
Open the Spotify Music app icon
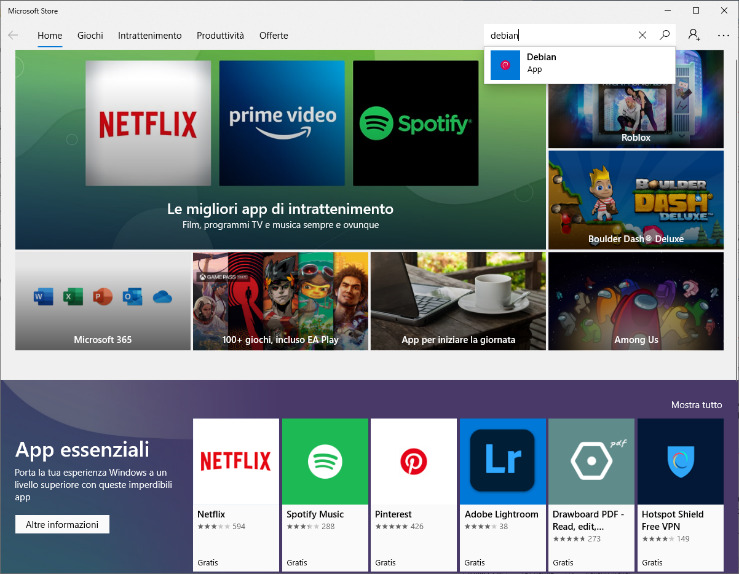click(x=325, y=461)
